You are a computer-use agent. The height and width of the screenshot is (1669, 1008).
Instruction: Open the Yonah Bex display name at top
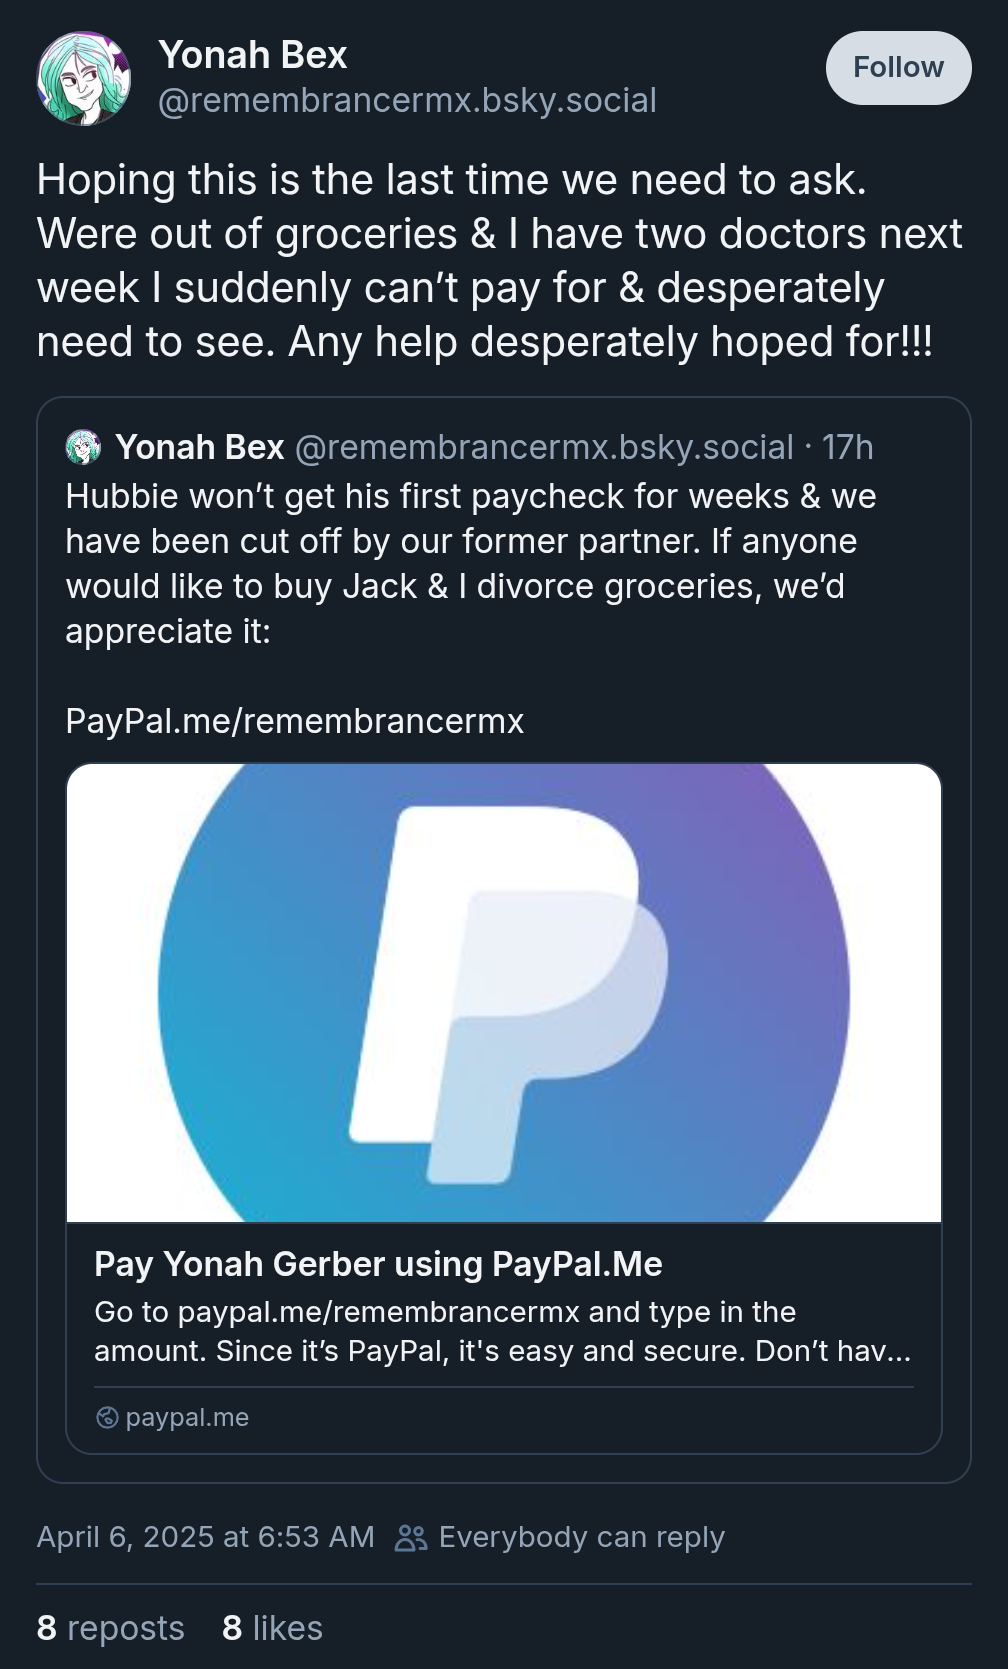point(253,55)
